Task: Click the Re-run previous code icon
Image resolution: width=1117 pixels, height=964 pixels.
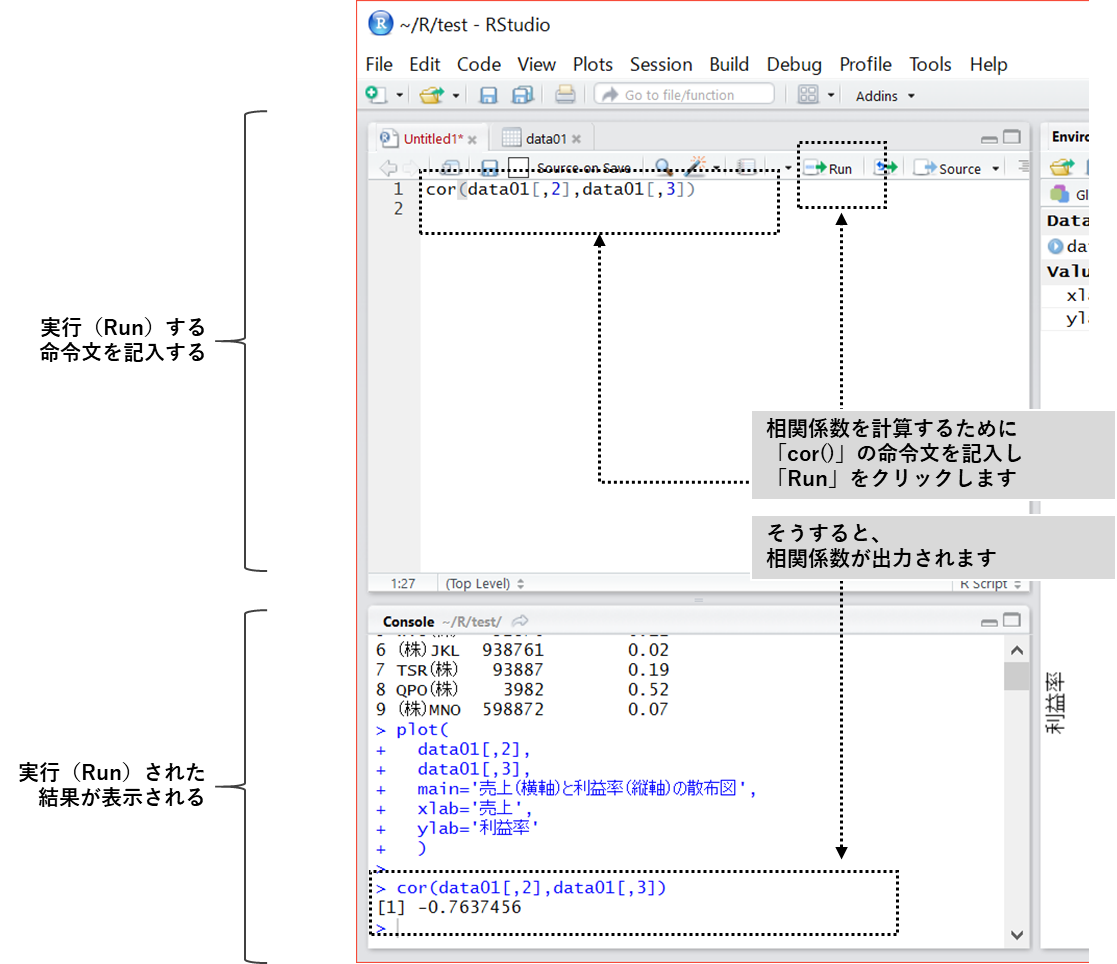Action: 886,168
